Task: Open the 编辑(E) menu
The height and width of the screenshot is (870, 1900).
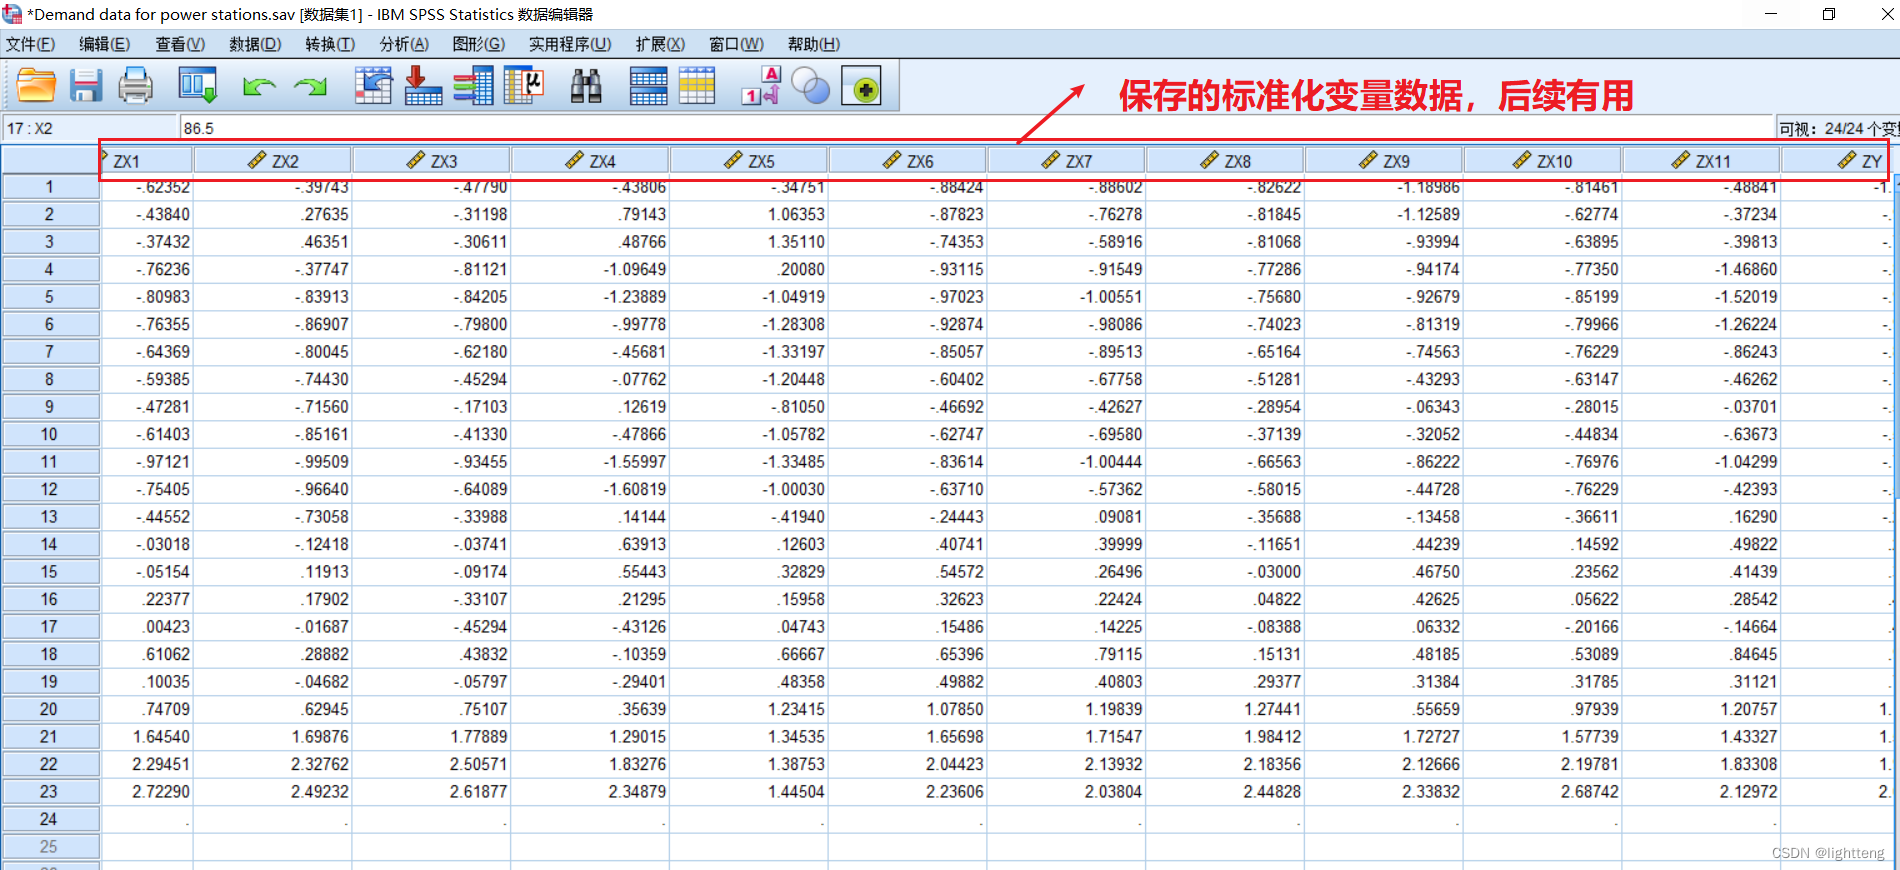Action: pos(104,44)
